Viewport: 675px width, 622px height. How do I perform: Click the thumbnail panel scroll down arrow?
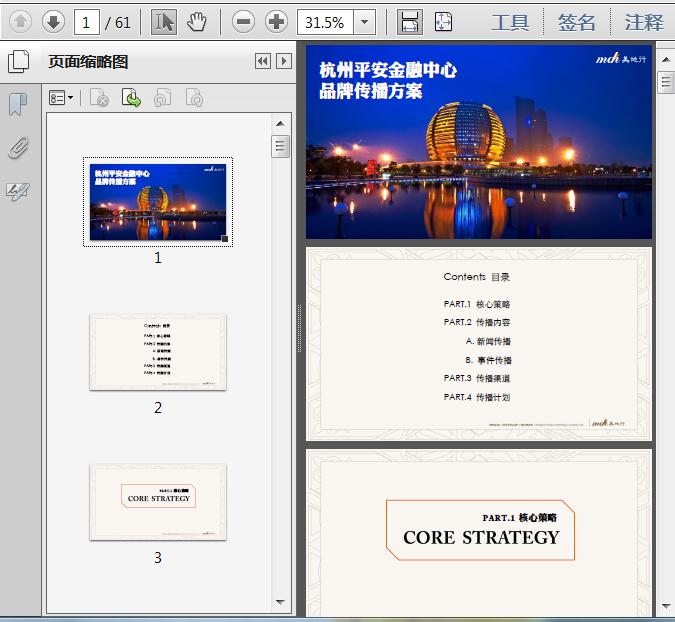pyautogui.click(x=280, y=602)
